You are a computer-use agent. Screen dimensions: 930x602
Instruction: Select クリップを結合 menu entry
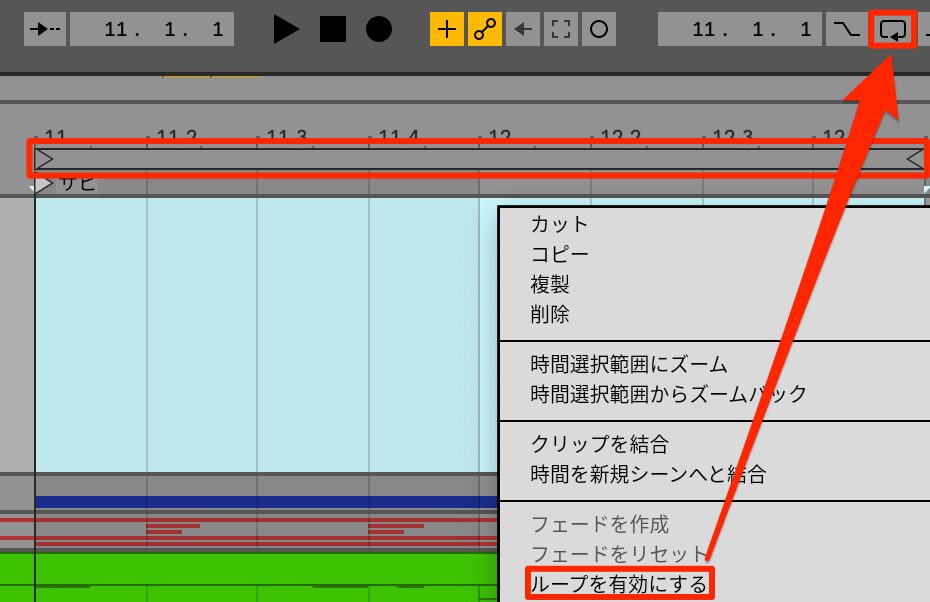pos(600,444)
